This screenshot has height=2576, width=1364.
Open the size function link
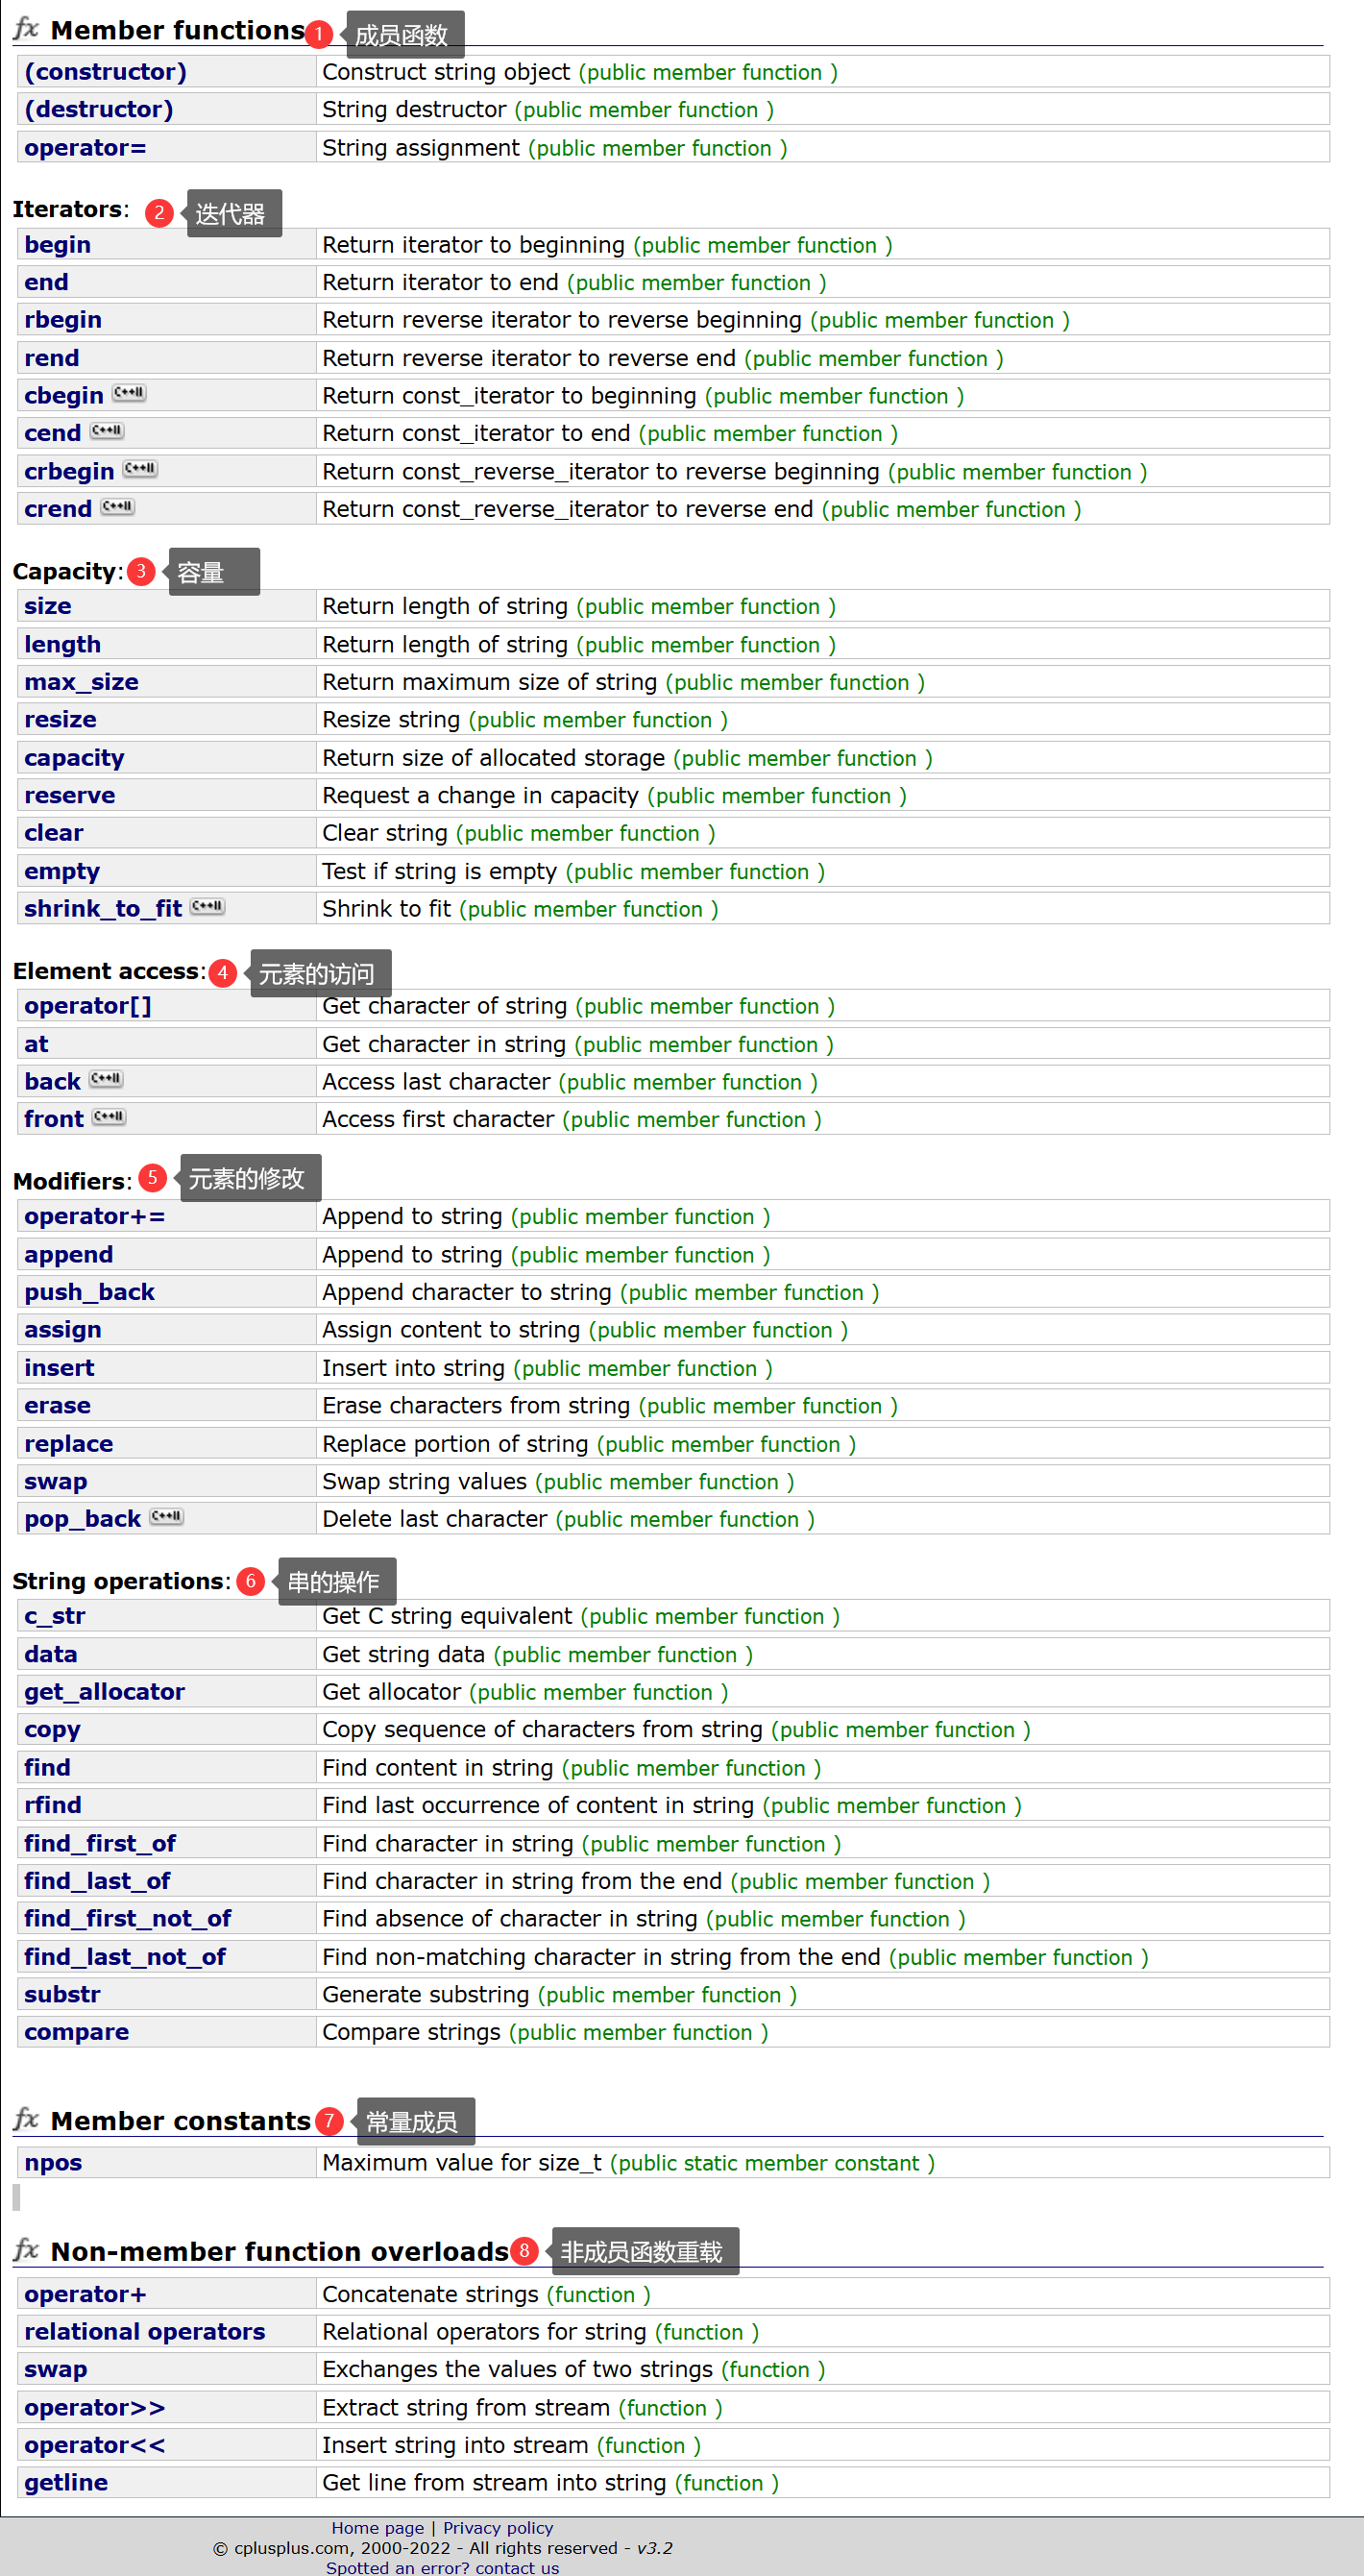click(48, 606)
